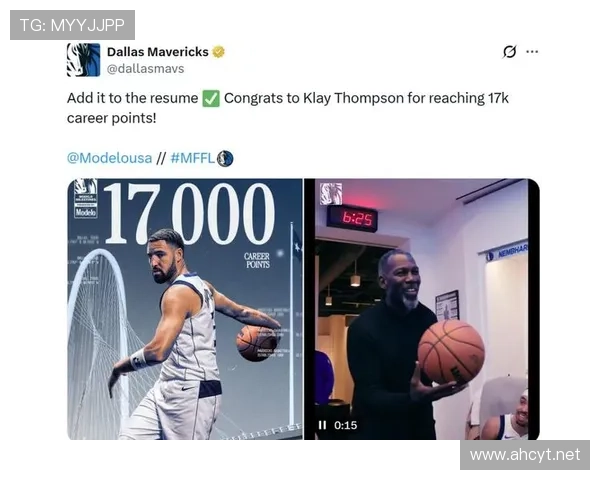Open the #MFFL hashtag

click(x=192, y=158)
